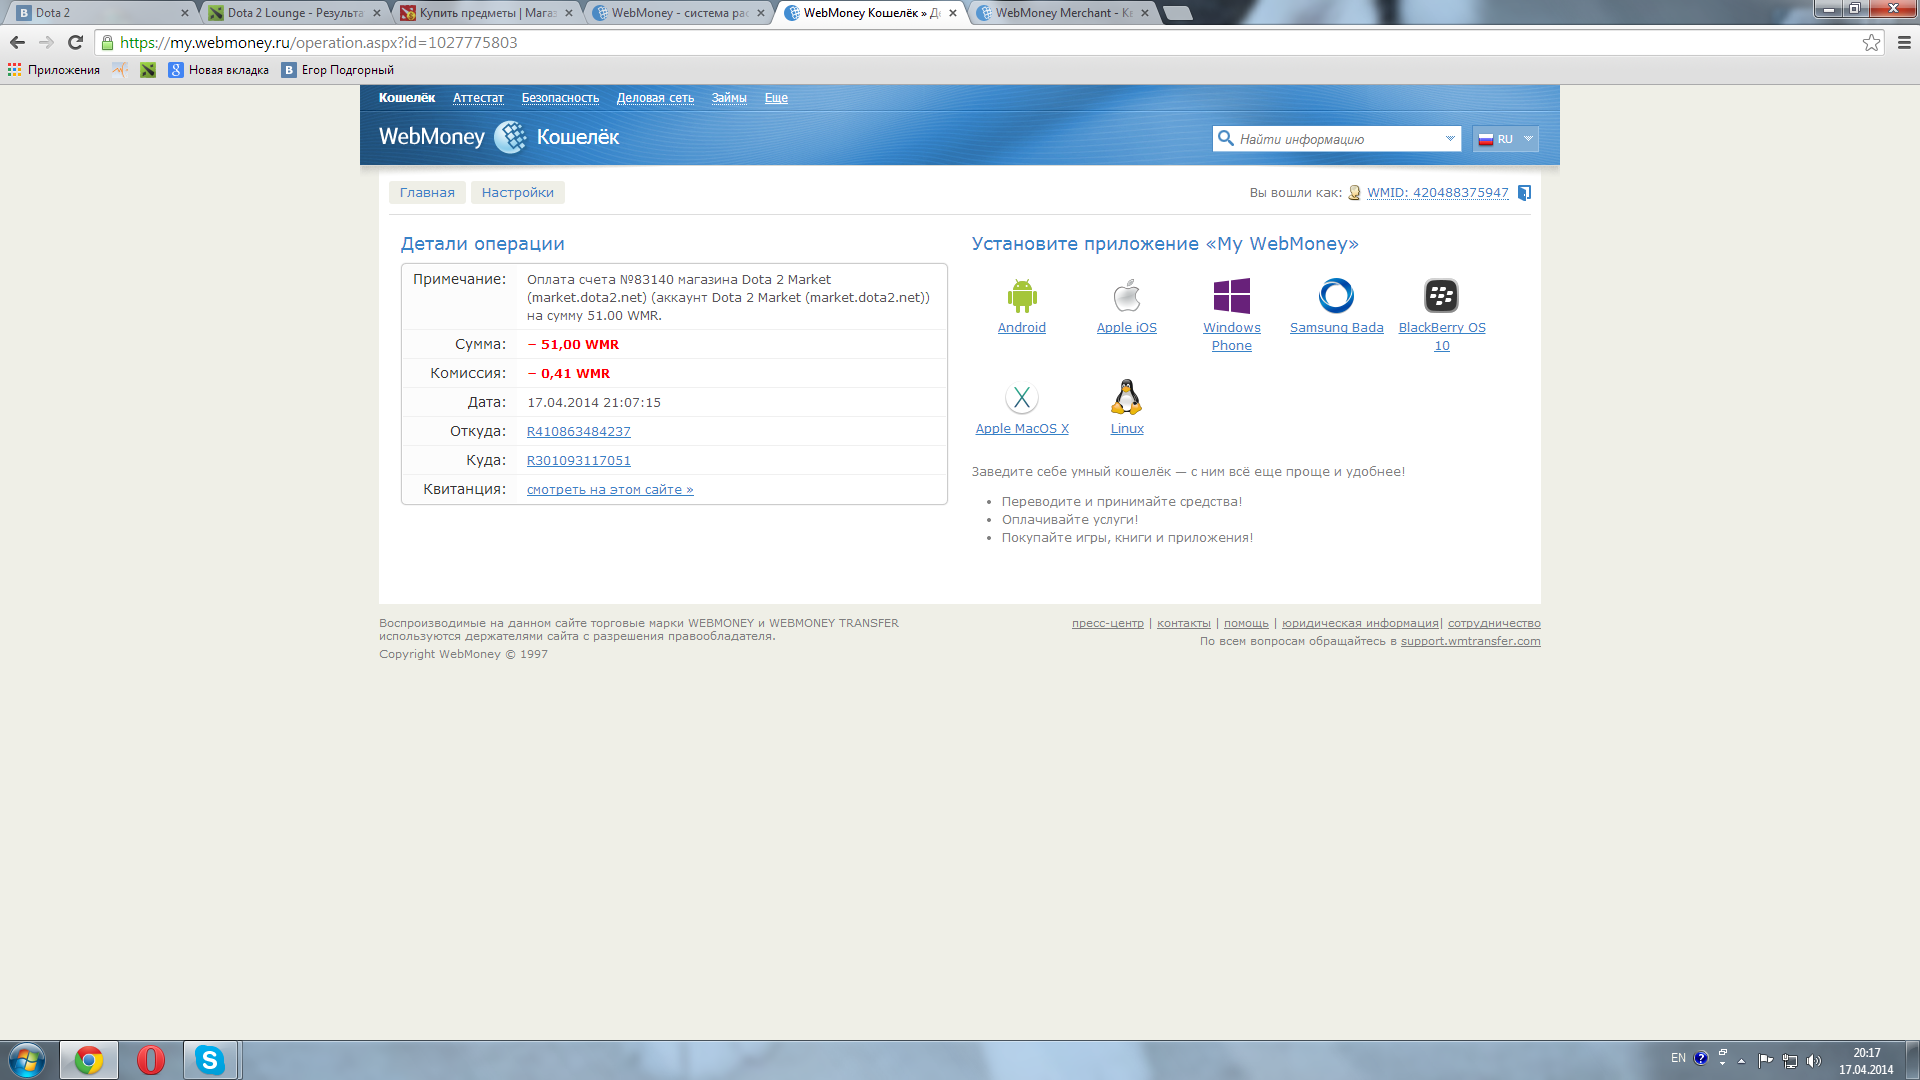Open the Android app icon

coord(1022,296)
